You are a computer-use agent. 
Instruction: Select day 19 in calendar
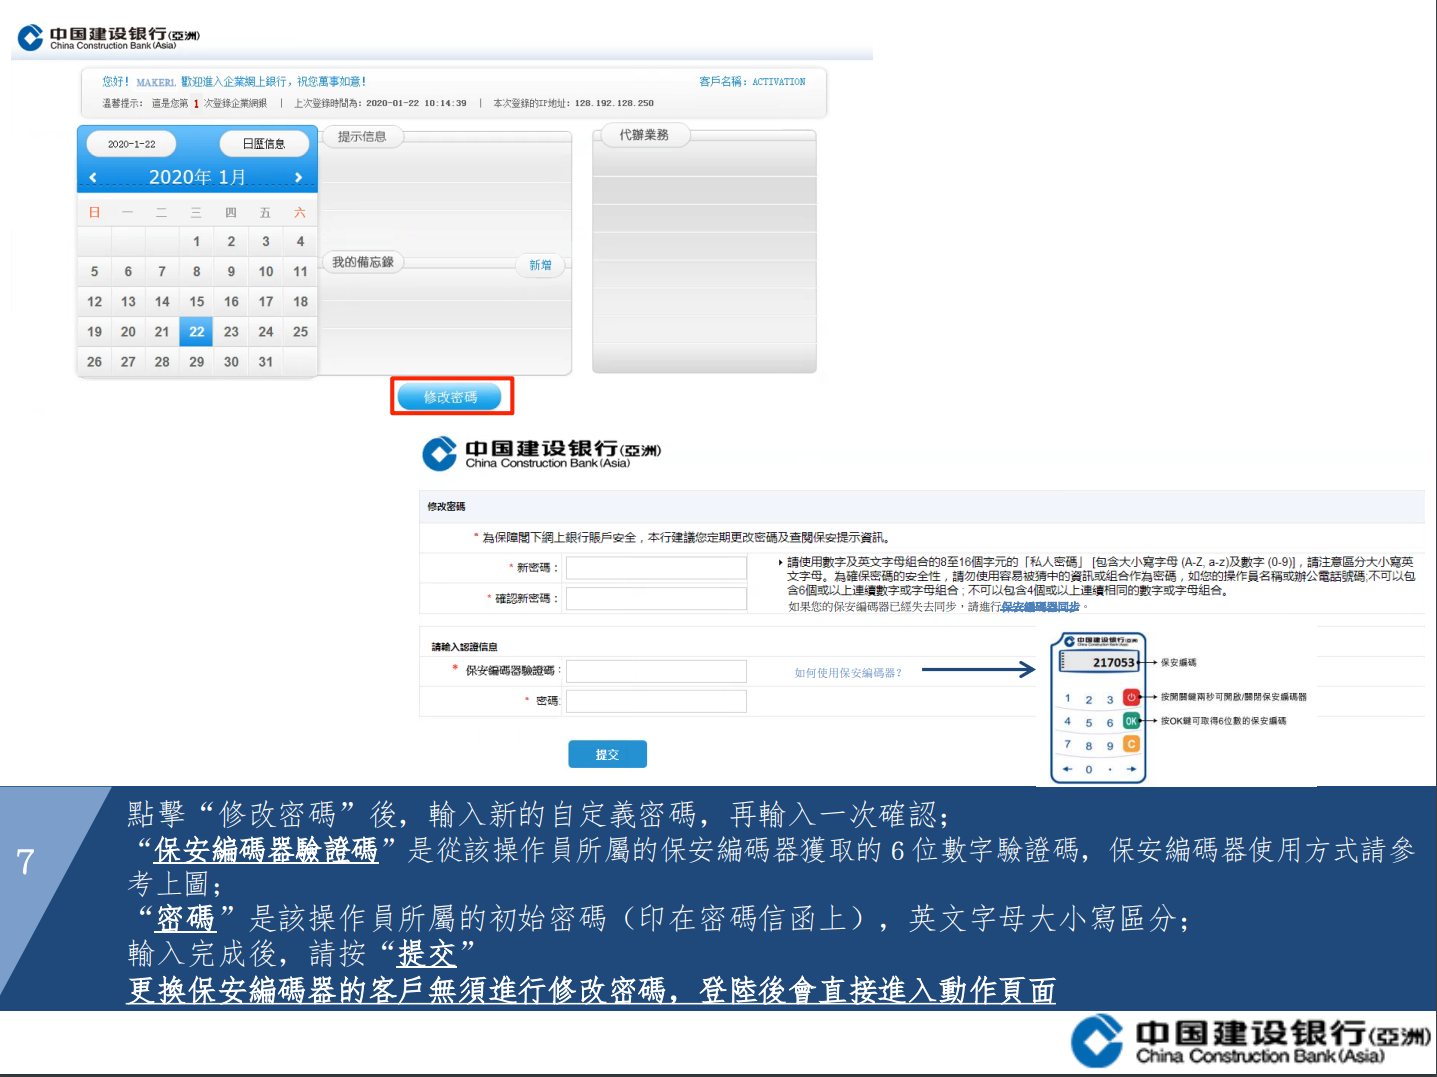point(94,331)
